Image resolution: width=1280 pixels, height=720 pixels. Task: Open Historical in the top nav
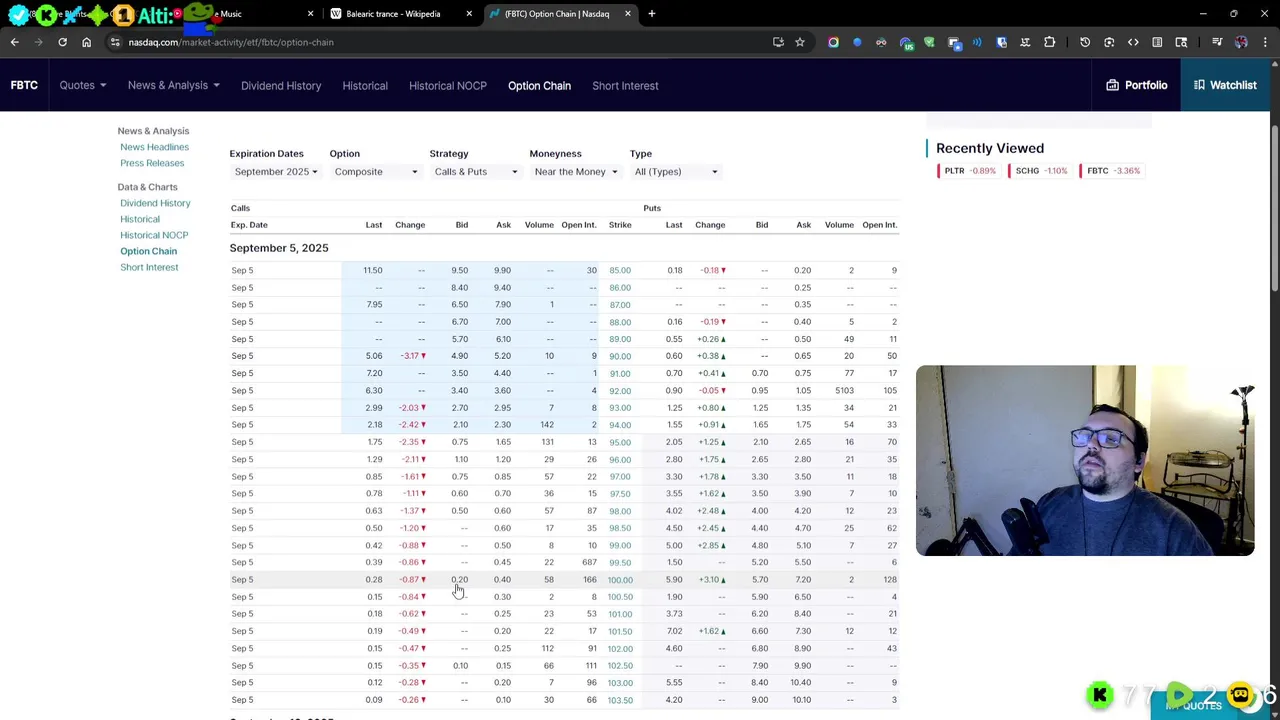click(365, 85)
